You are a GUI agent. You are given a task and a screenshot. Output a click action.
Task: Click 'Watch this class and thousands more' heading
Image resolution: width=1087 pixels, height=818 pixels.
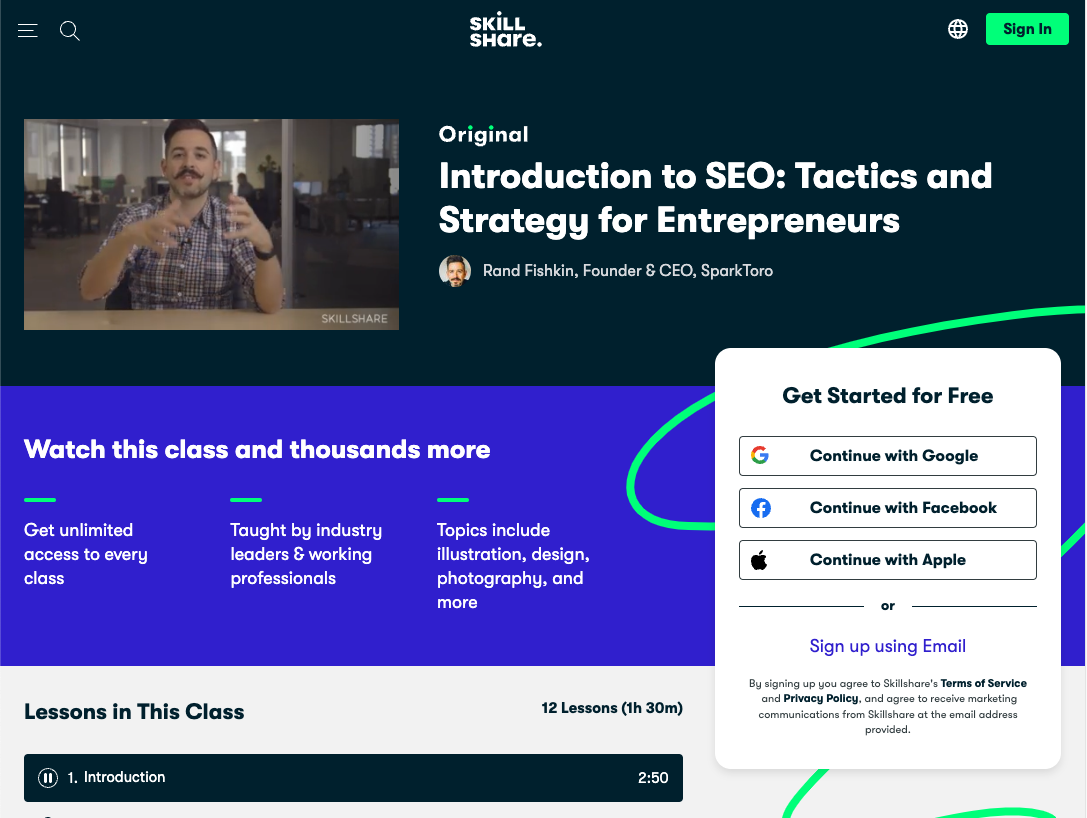257,449
